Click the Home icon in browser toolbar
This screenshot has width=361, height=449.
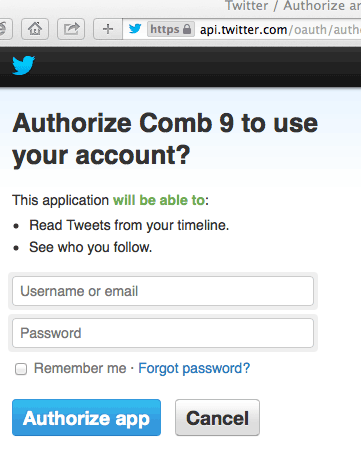pos(35,29)
